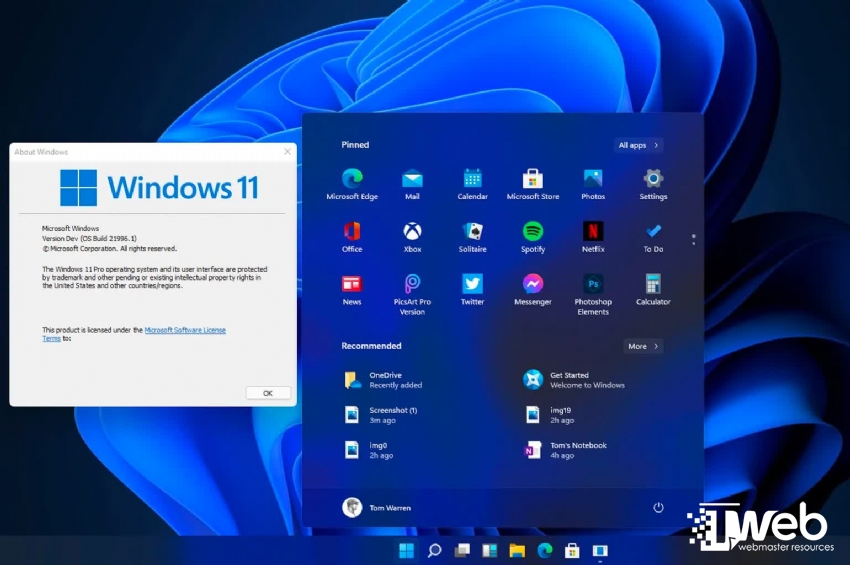This screenshot has height=565, width=850.
Task: Open the Calculator app
Action: click(653, 290)
